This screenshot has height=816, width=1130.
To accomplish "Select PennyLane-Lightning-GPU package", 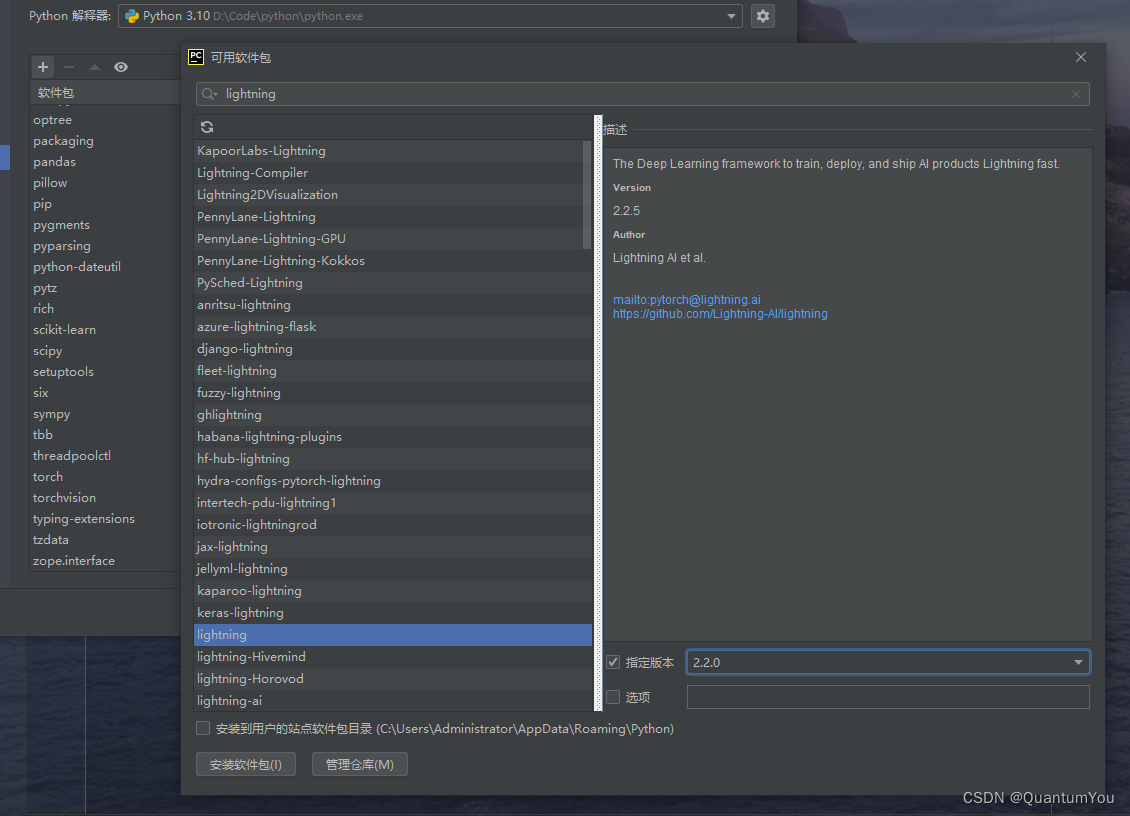I will point(393,239).
